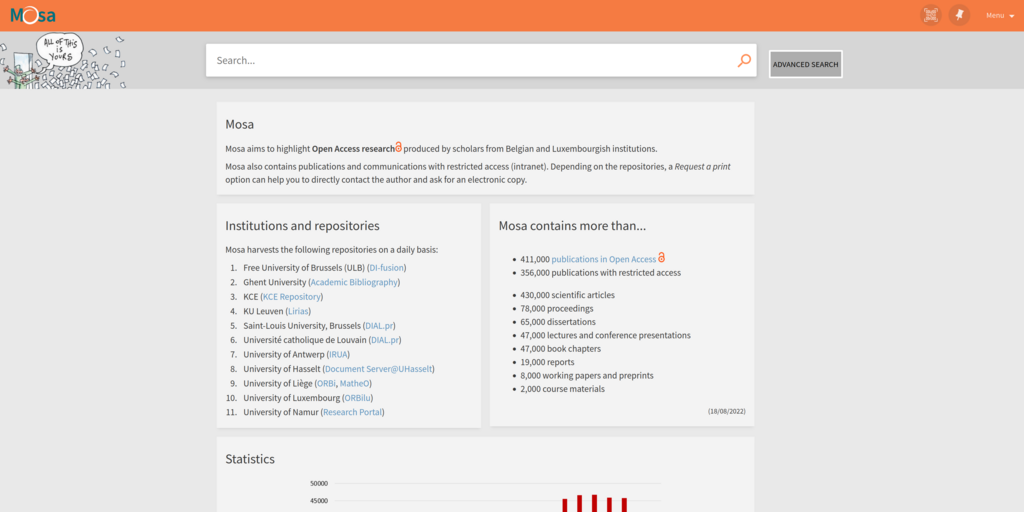Click the pin icon in header
The width and height of the screenshot is (1024, 512).
click(x=959, y=15)
